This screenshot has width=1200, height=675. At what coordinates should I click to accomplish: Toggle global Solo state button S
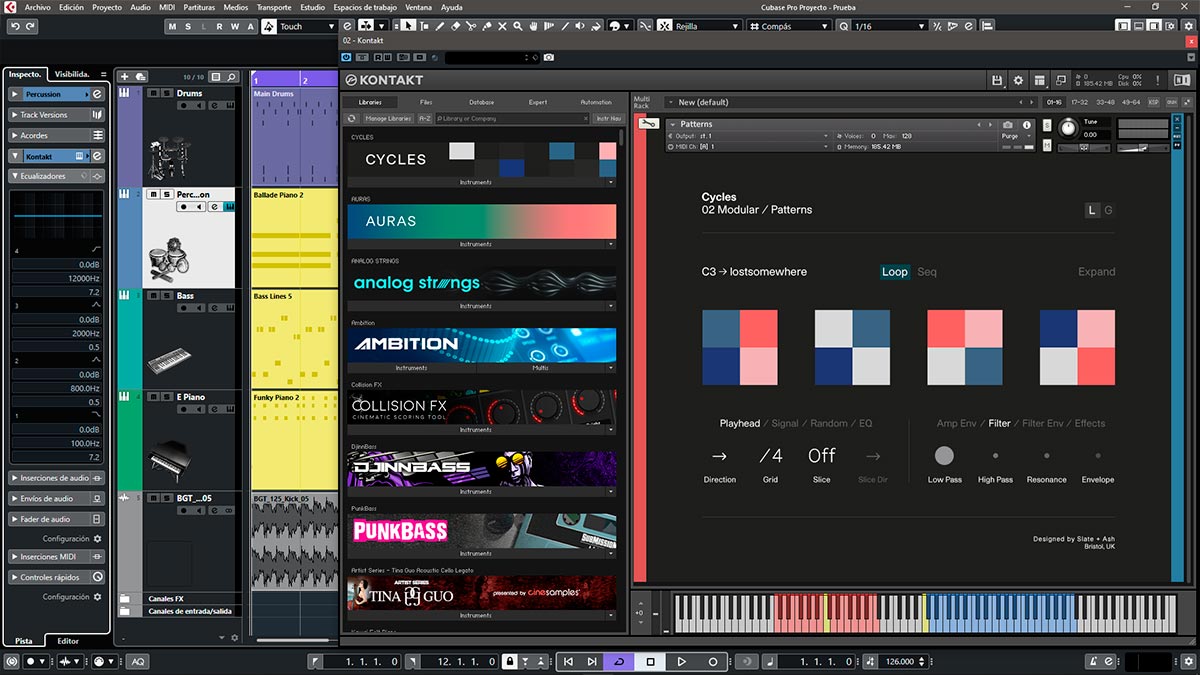click(186, 27)
